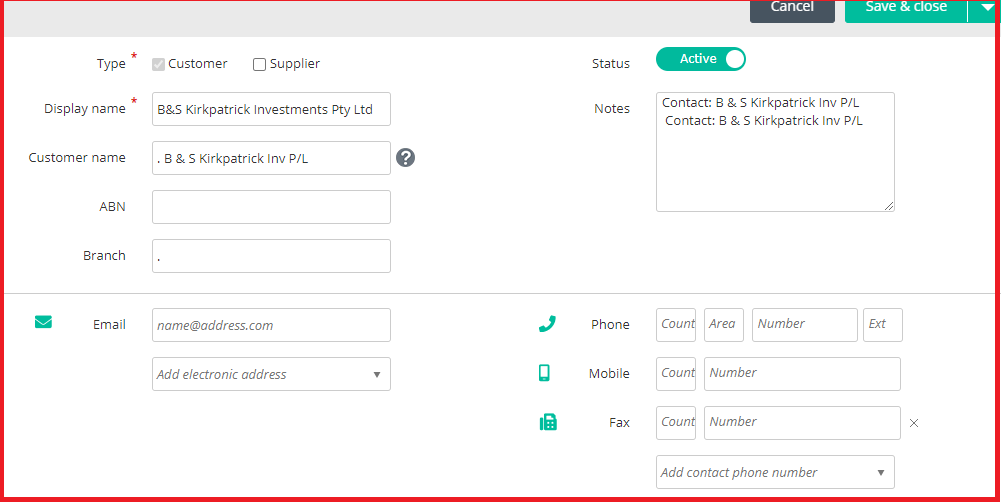This screenshot has height=504, width=1001.
Task: Toggle the Active status switch
Action: click(x=700, y=59)
